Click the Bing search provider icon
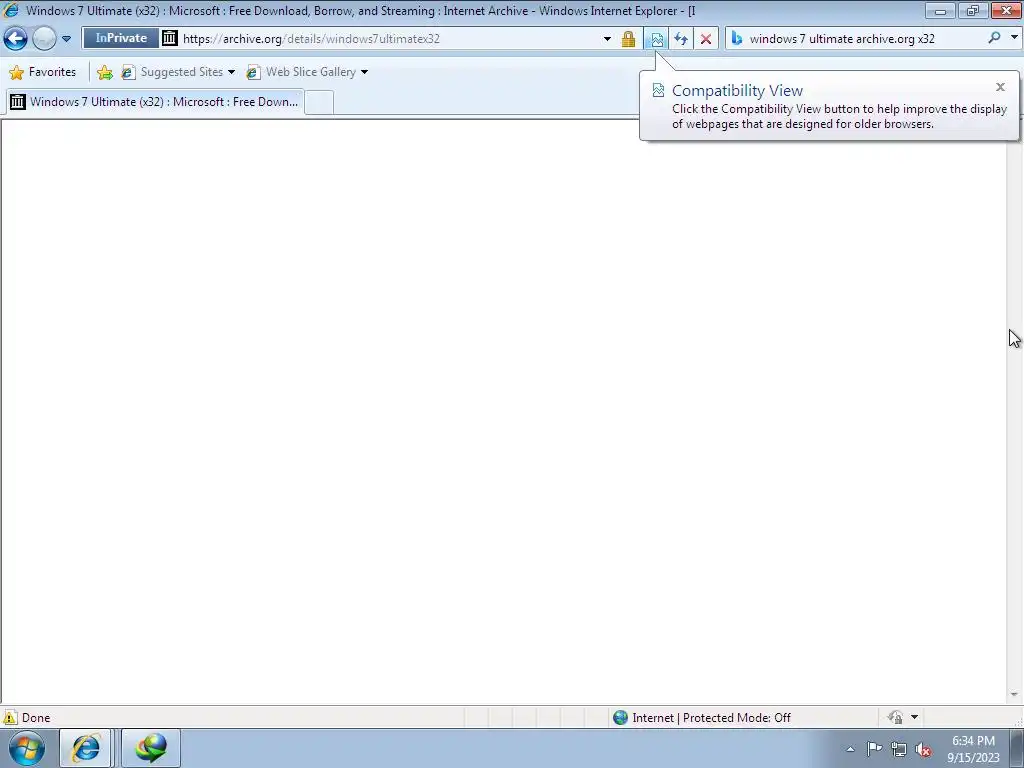 737,39
